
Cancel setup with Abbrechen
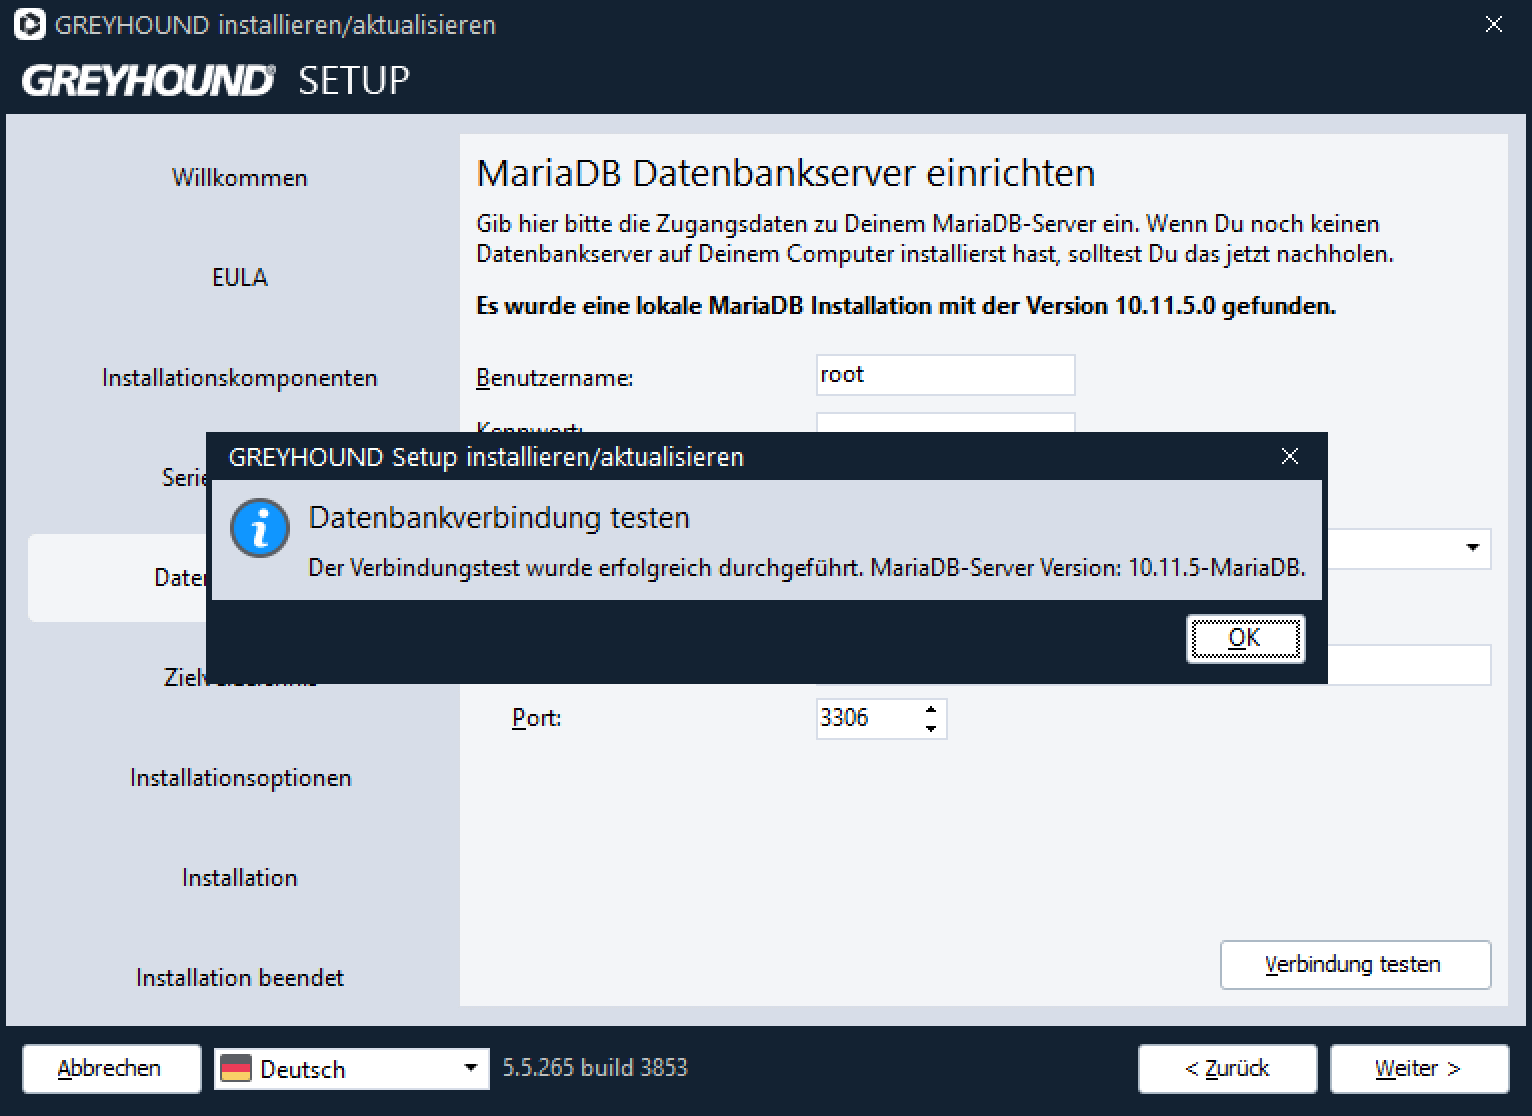(x=111, y=1069)
